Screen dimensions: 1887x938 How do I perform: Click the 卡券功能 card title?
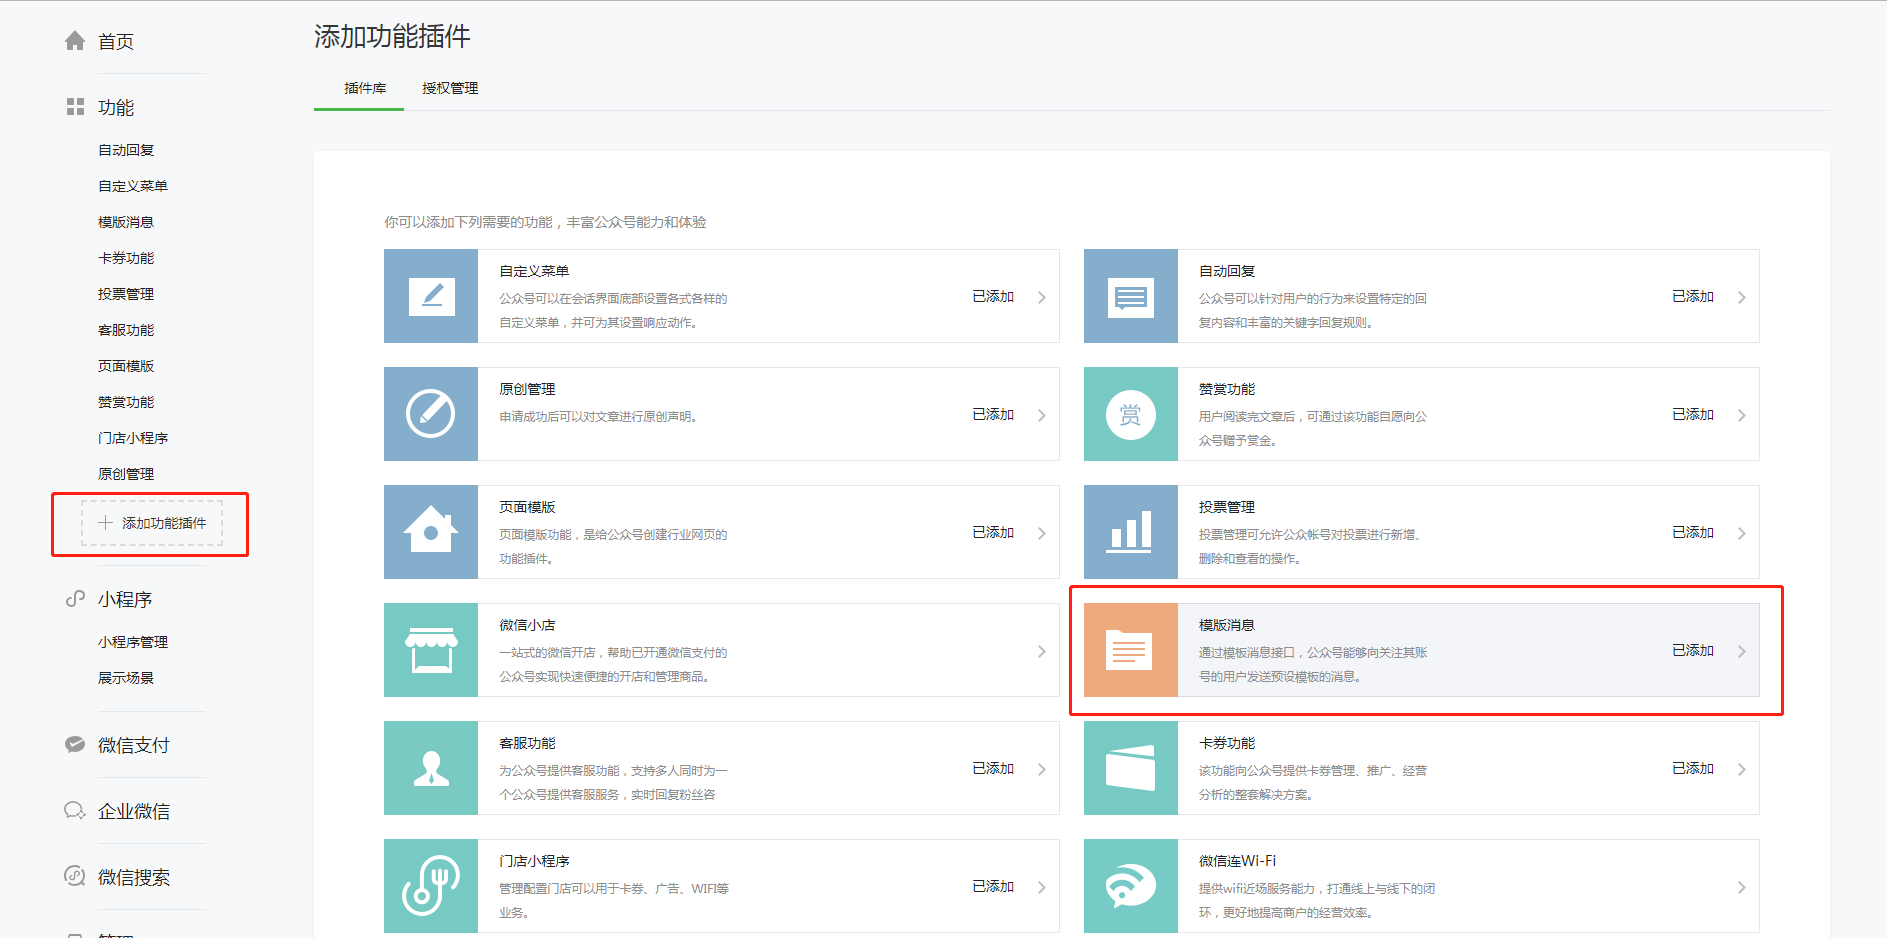click(x=1227, y=743)
